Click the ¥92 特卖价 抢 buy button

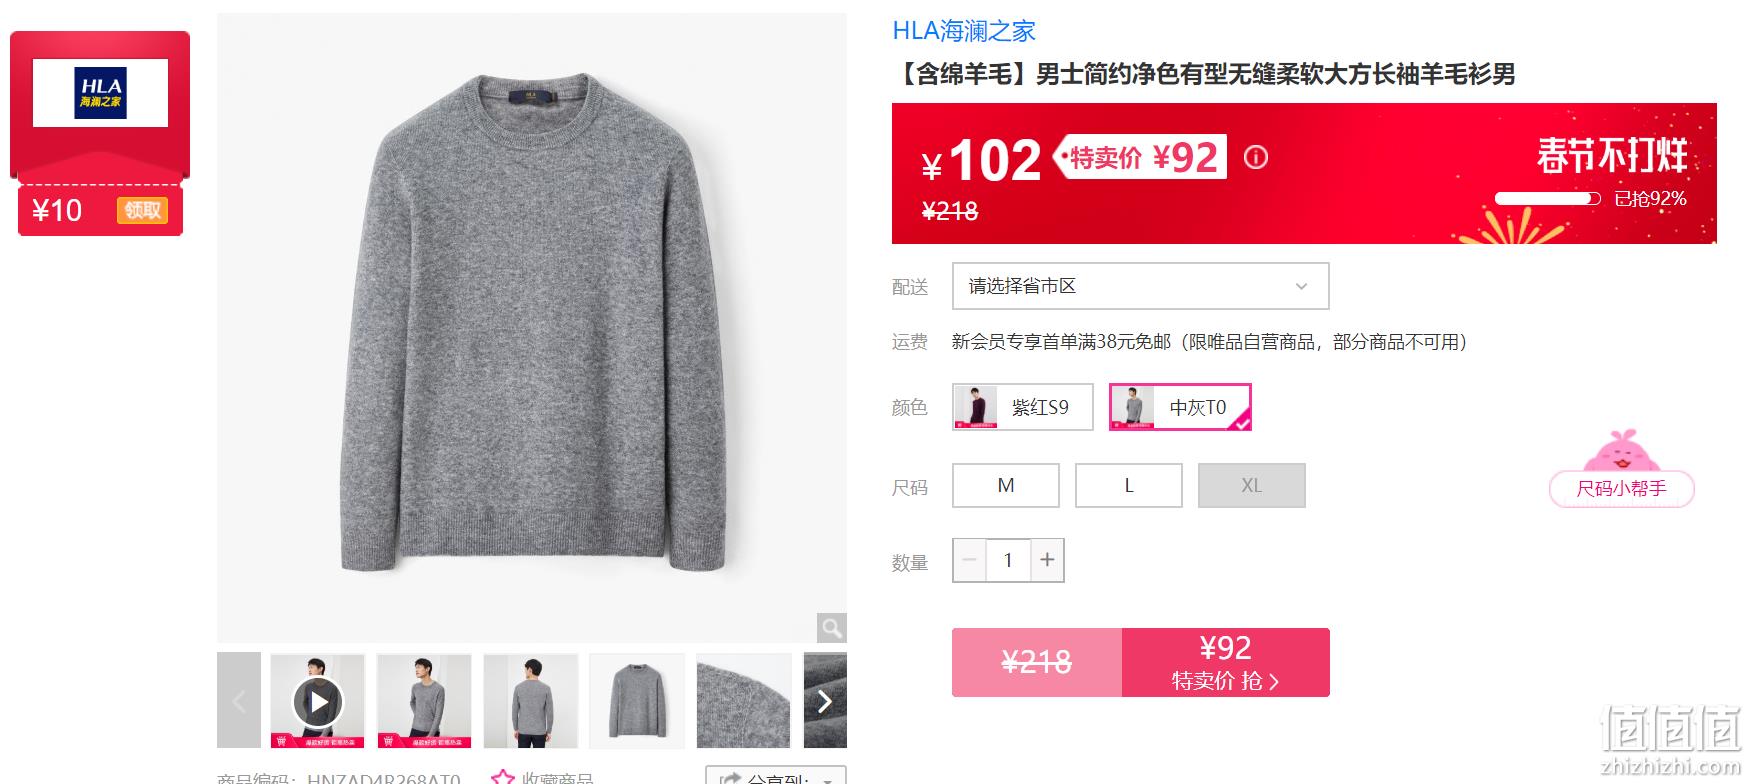click(1226, 662)
